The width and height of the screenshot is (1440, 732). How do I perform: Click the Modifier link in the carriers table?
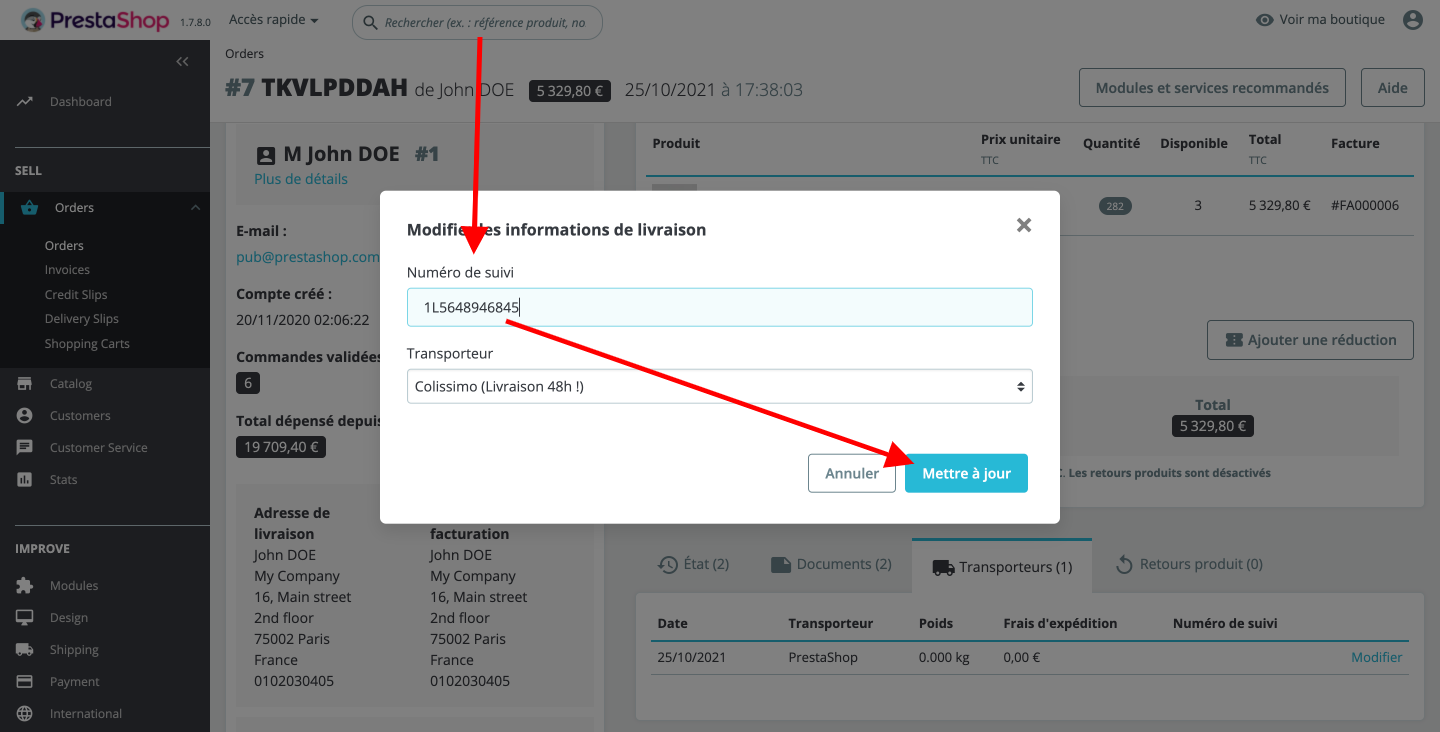pos(1377,657)
